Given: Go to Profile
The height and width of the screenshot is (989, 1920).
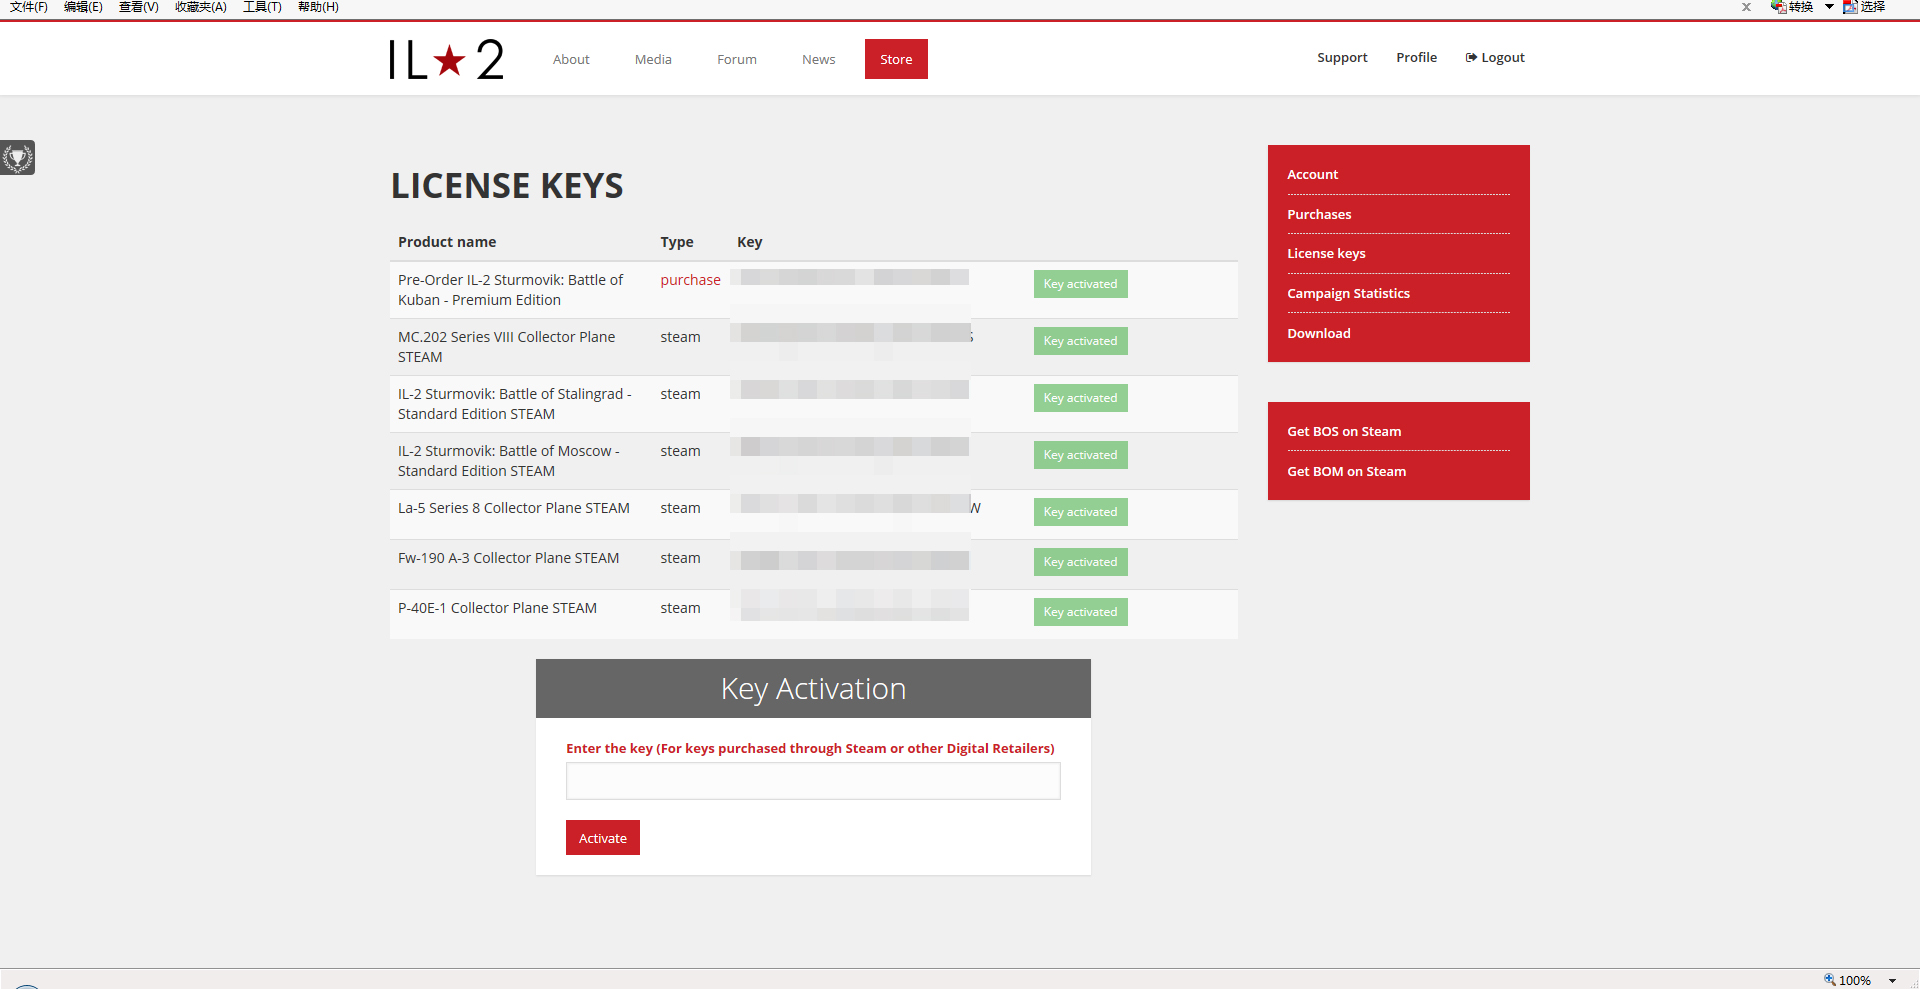Looking at the screenshot, I should (x=1416, y=57).
